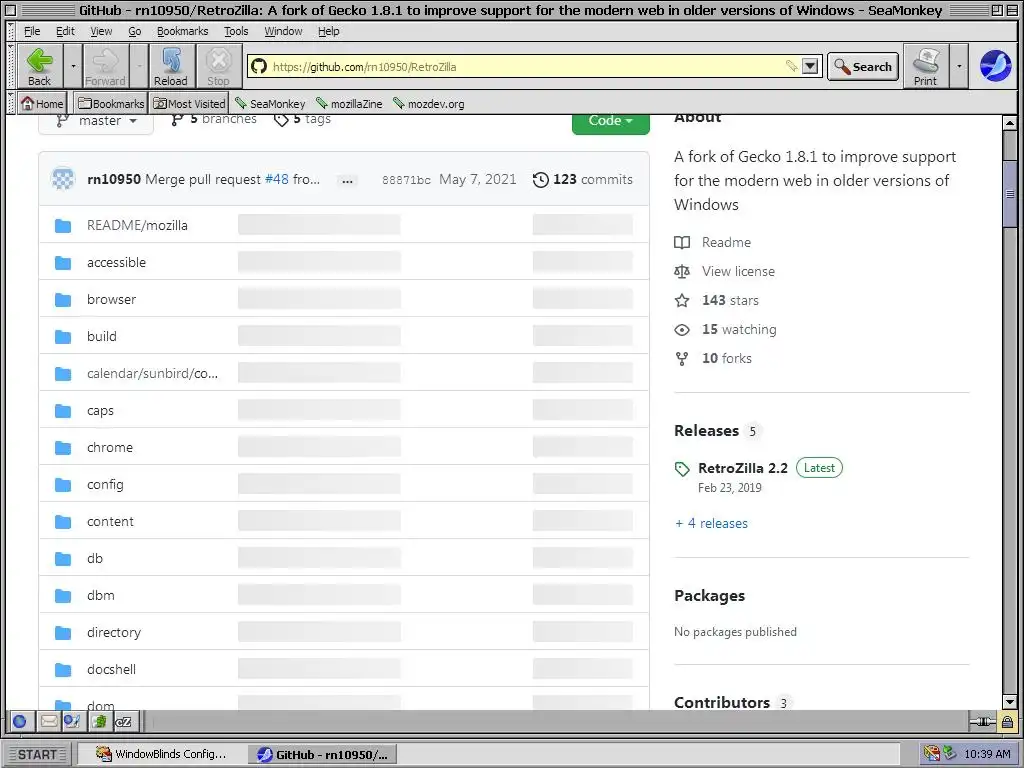Screen dimensions: 1024x768
Task: Open the Print options dropdown arrow
Action: coord(958,66)
